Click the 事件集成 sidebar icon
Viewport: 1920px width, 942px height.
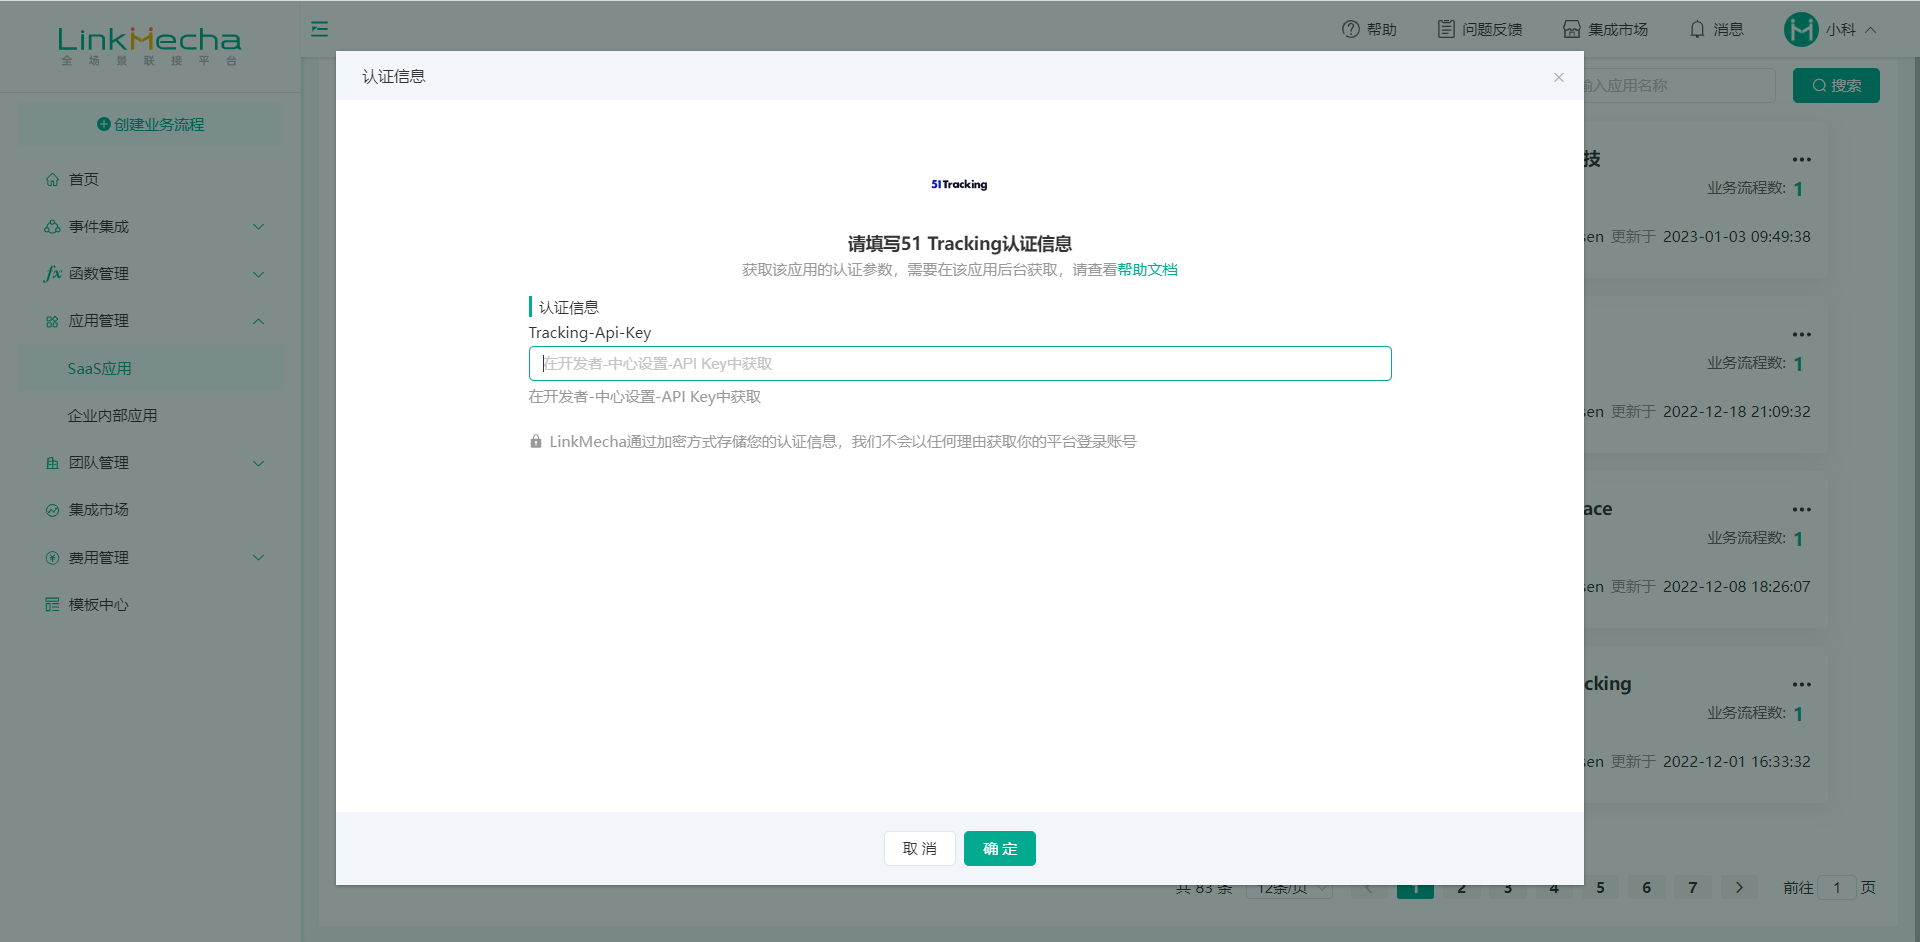52,227
